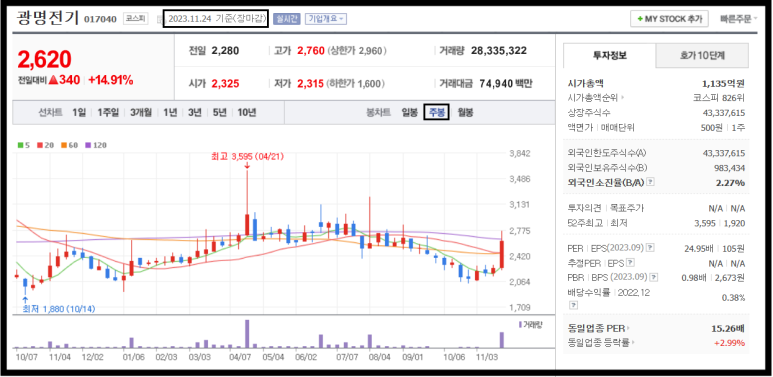Image resolution: width=773 pixels, height=377 pixels.
Task: Click the 거래대금 value 74,940 백만
Action: click(x=505, y=84)
